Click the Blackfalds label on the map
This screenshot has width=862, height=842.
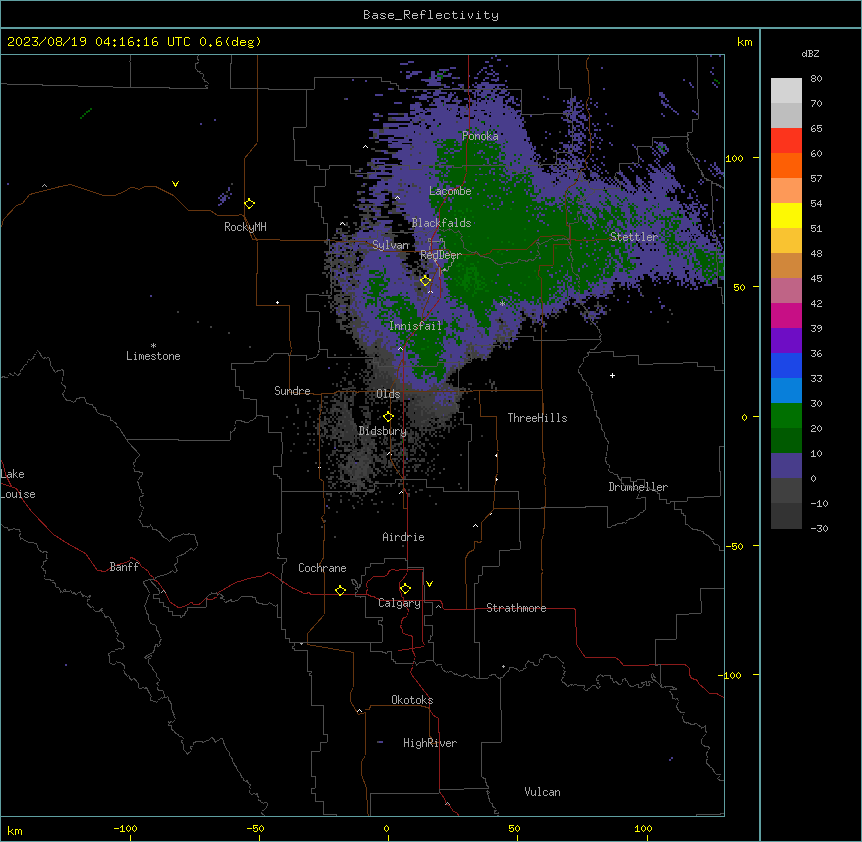pyautogui.click(x=441, y=223)
